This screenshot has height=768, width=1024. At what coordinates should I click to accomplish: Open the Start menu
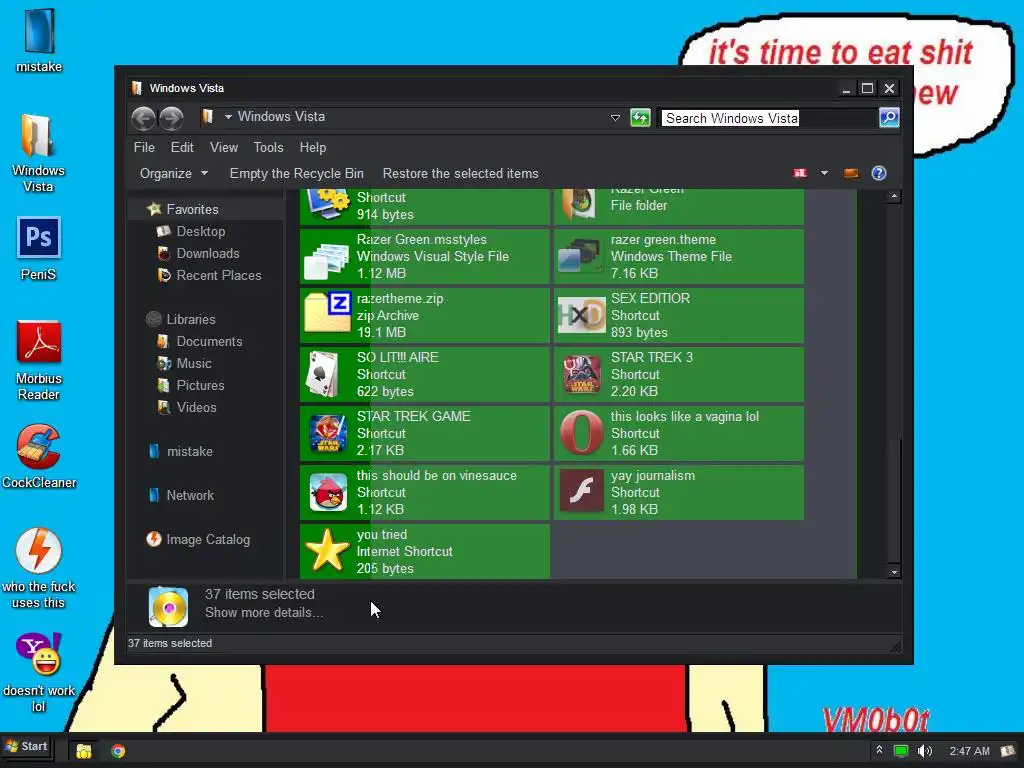coord(27,746)
